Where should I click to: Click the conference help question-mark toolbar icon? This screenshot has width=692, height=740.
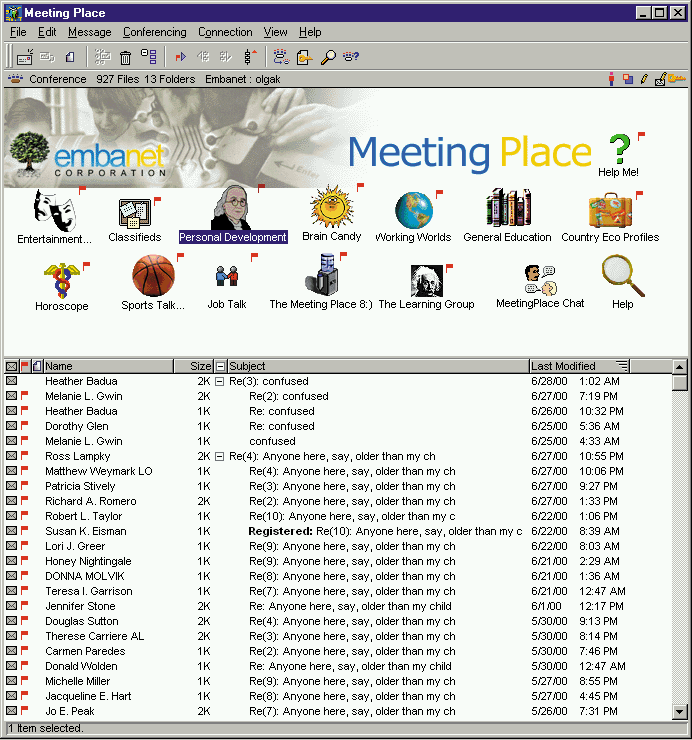click(x=351, y=57)
